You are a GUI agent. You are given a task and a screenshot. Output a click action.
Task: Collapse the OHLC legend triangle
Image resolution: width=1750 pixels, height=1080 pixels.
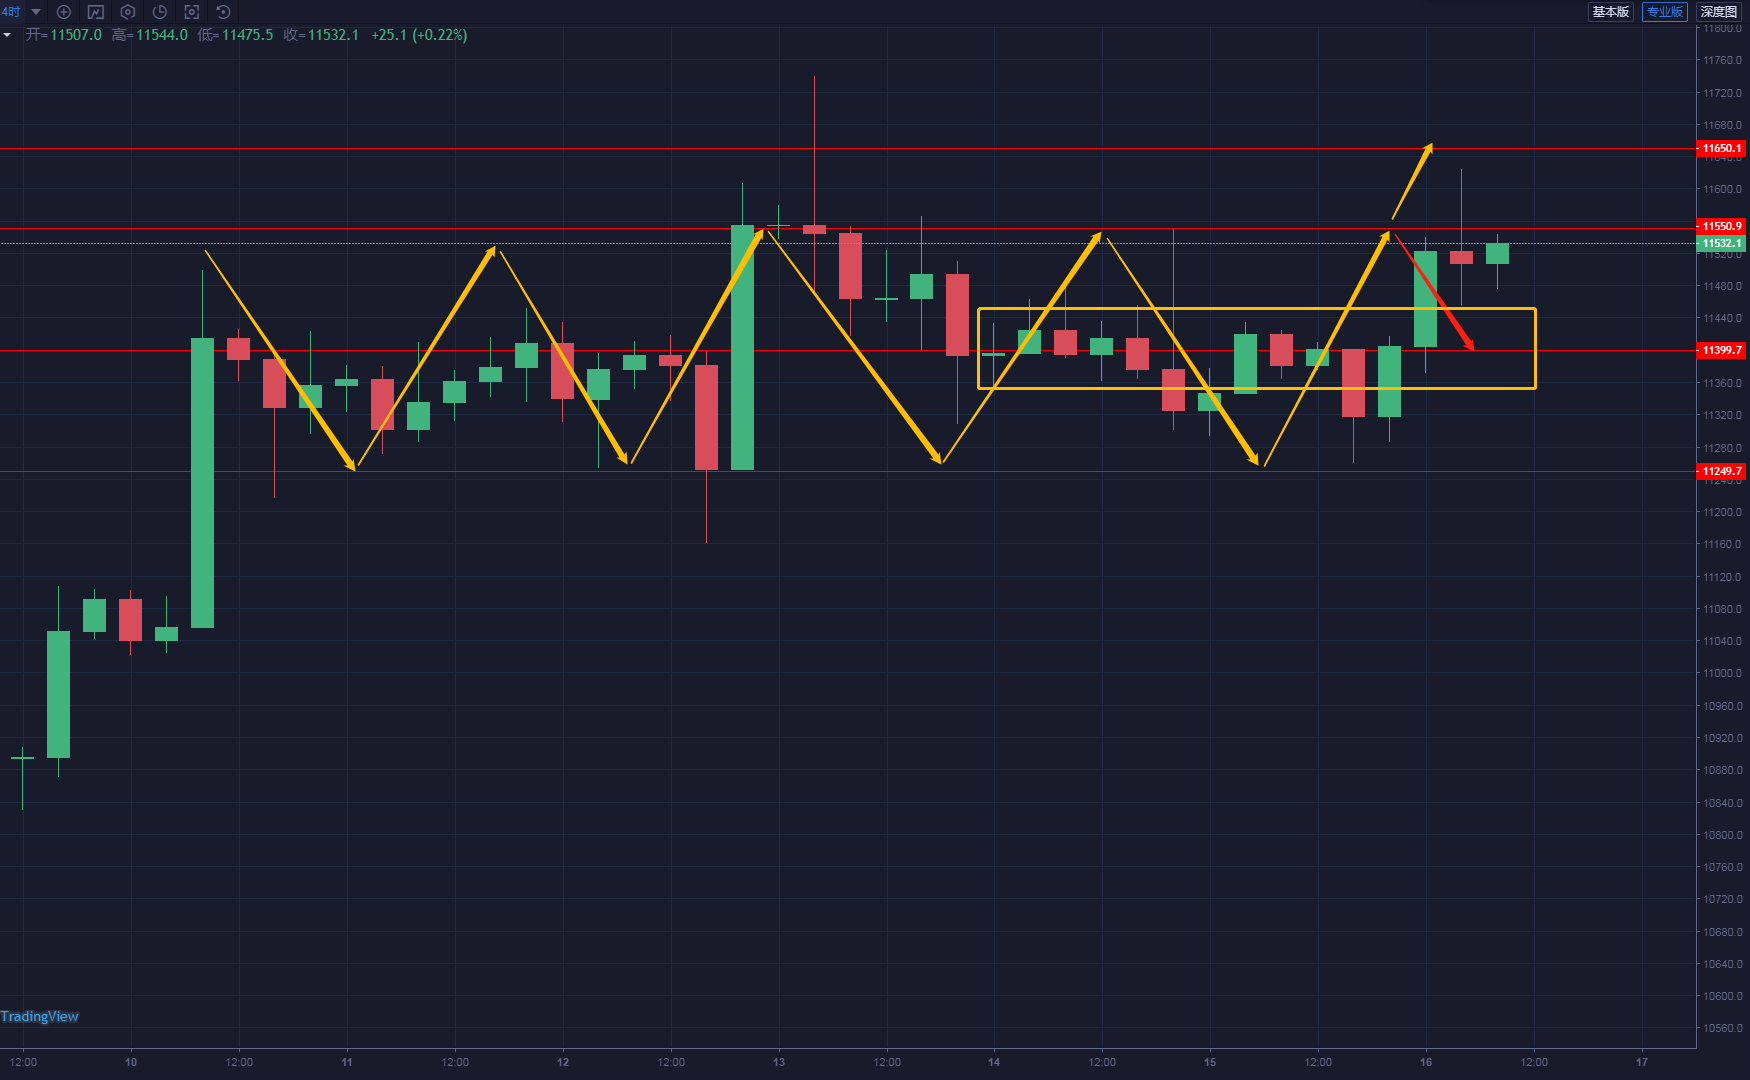(x=7, y=35)
